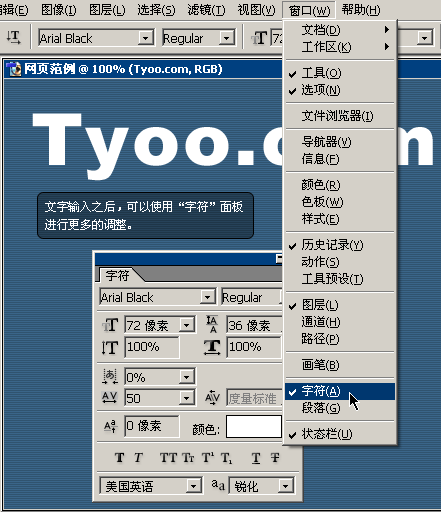Click the vertical scale 100% input field

coord(152,347)
